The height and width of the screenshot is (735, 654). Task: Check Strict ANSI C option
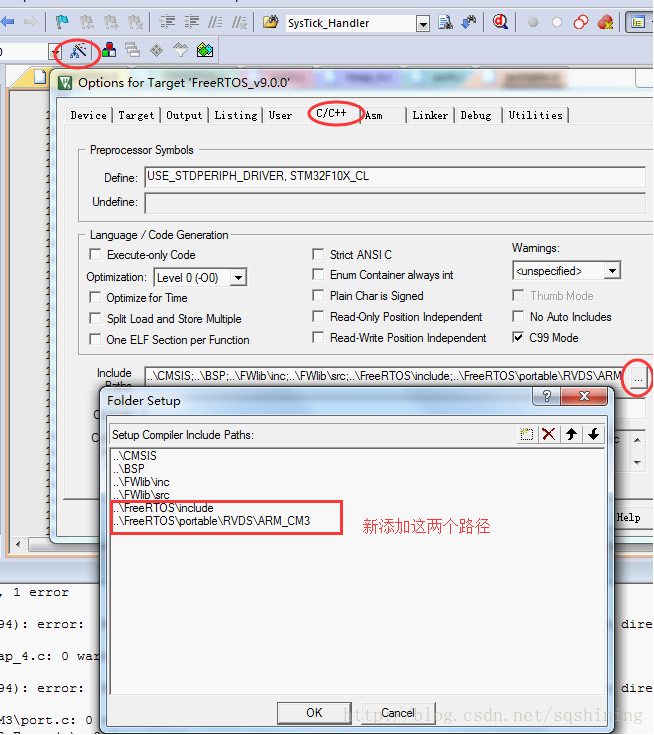point(318,255)
